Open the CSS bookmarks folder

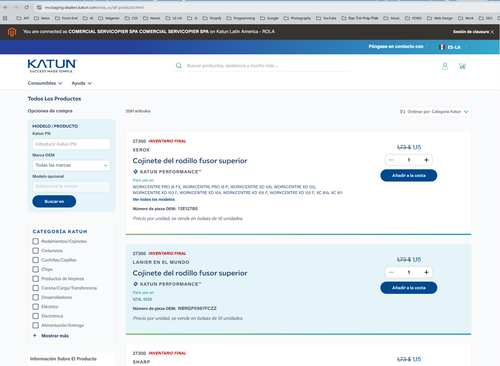131,18
